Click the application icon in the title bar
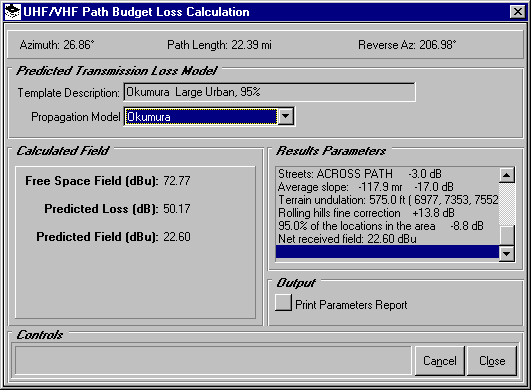531x390 pixels. click(13, 12)
